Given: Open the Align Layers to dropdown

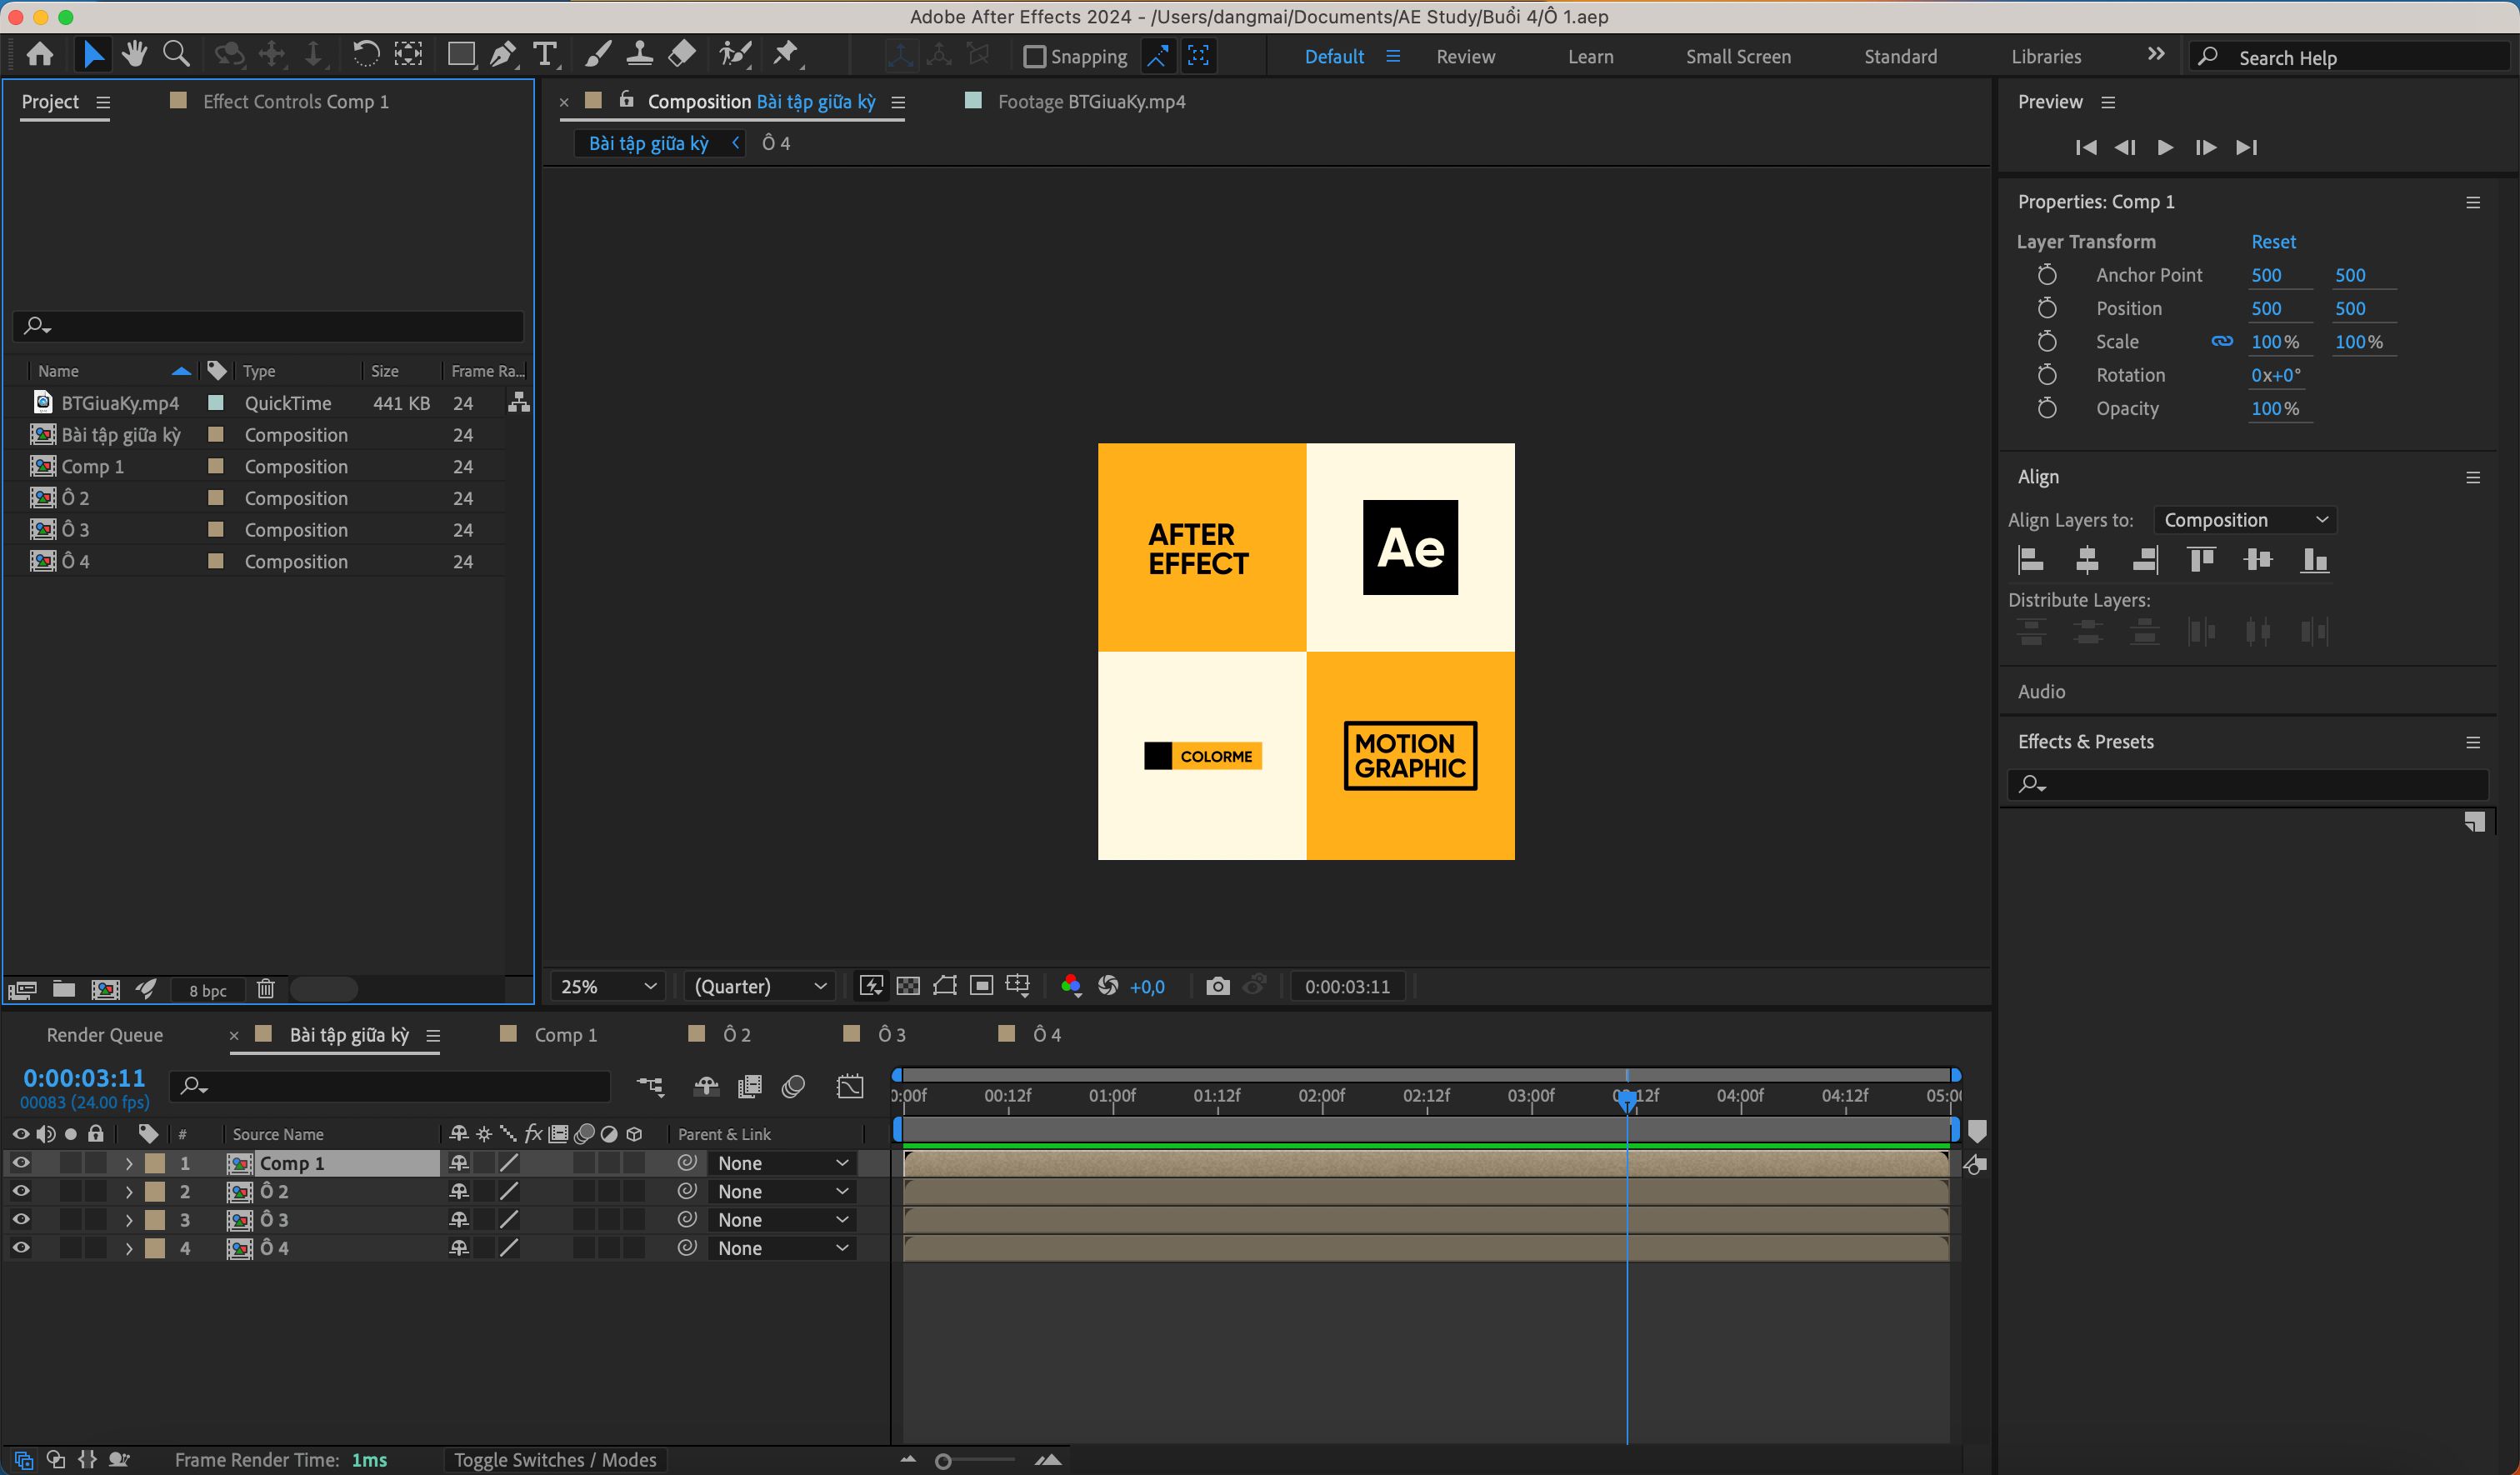Looking at the screenshot, I should pyautogui.click(x=2245, y=520).
